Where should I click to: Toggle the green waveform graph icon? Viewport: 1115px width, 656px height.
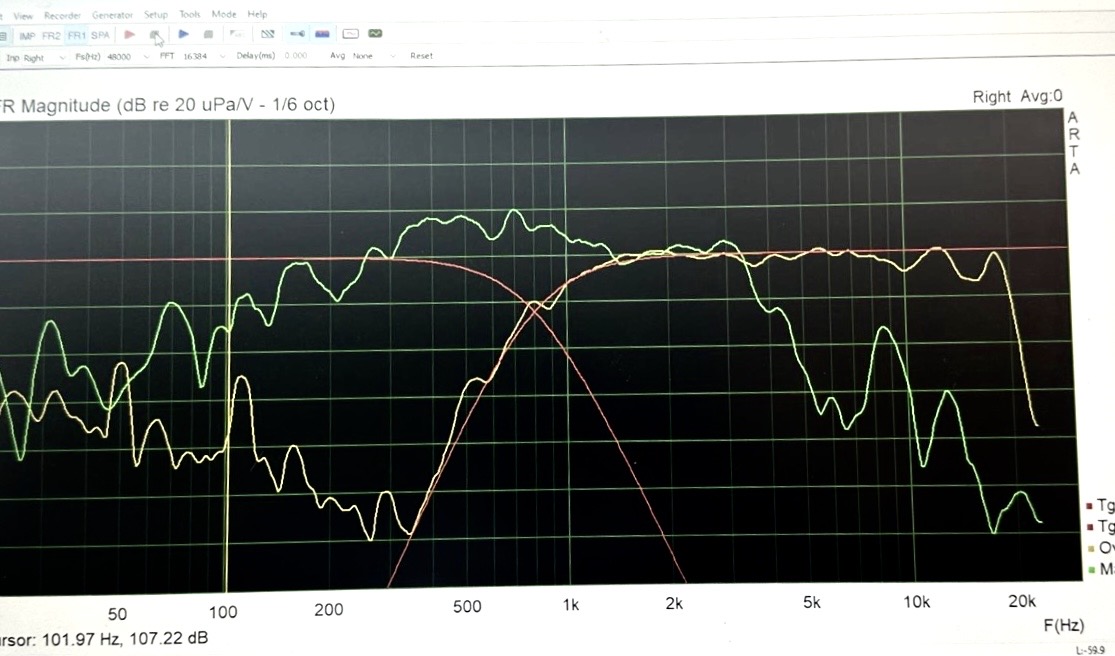click(375, 33)
